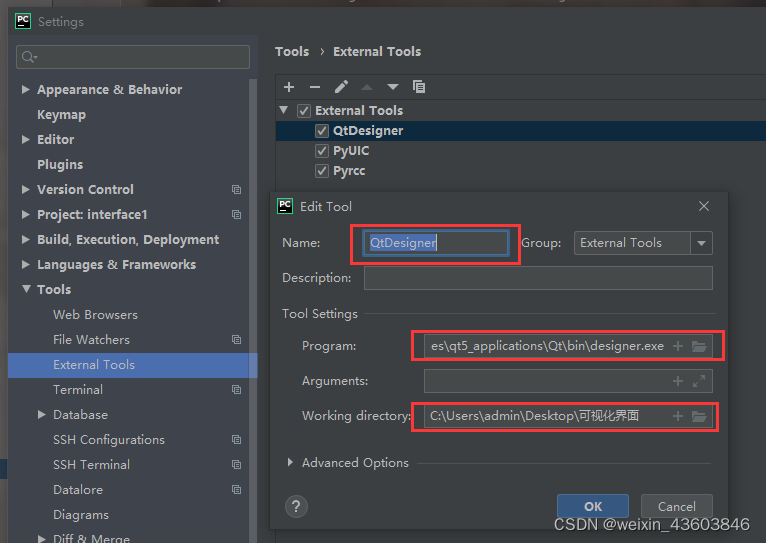Remove selected tool with minus icon

[x=315, y=87]
